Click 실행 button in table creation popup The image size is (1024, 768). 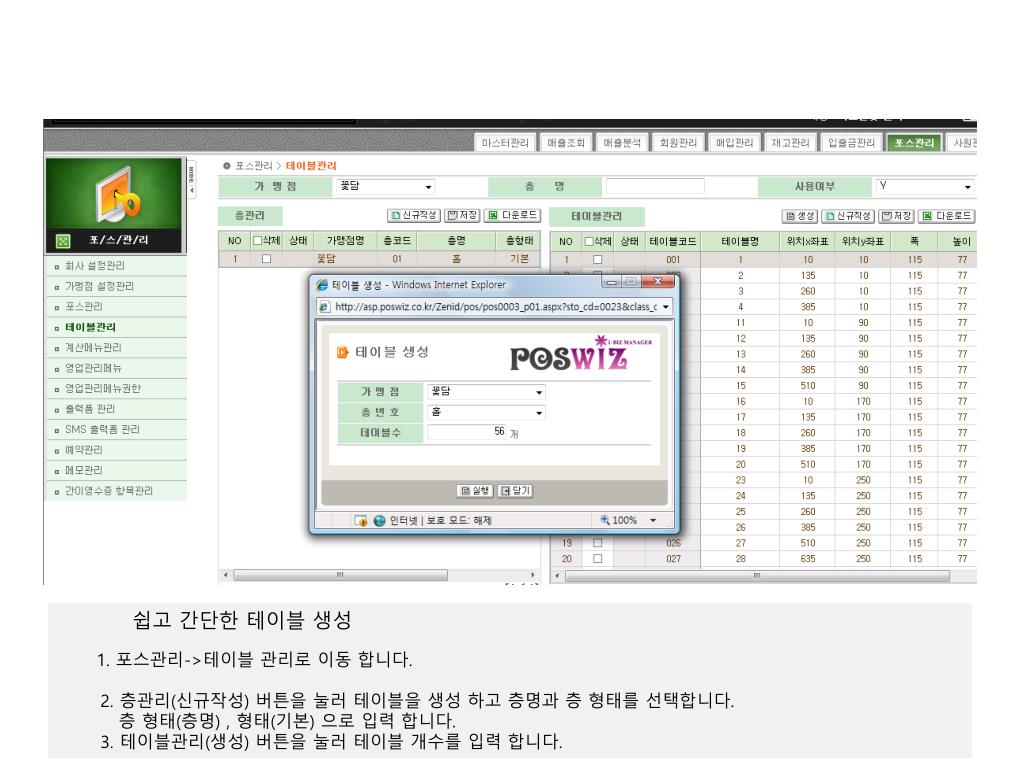(475, 490)
